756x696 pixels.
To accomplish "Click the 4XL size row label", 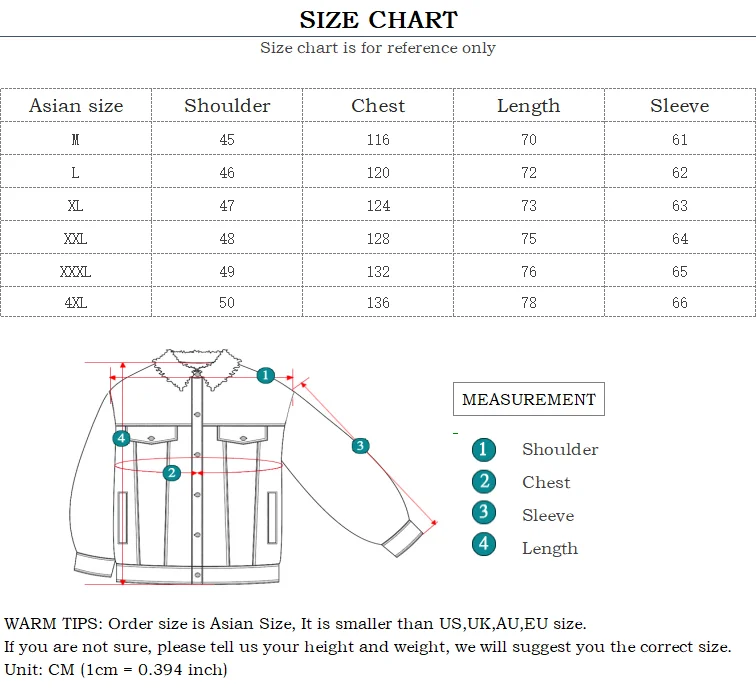I will [76, 303].
